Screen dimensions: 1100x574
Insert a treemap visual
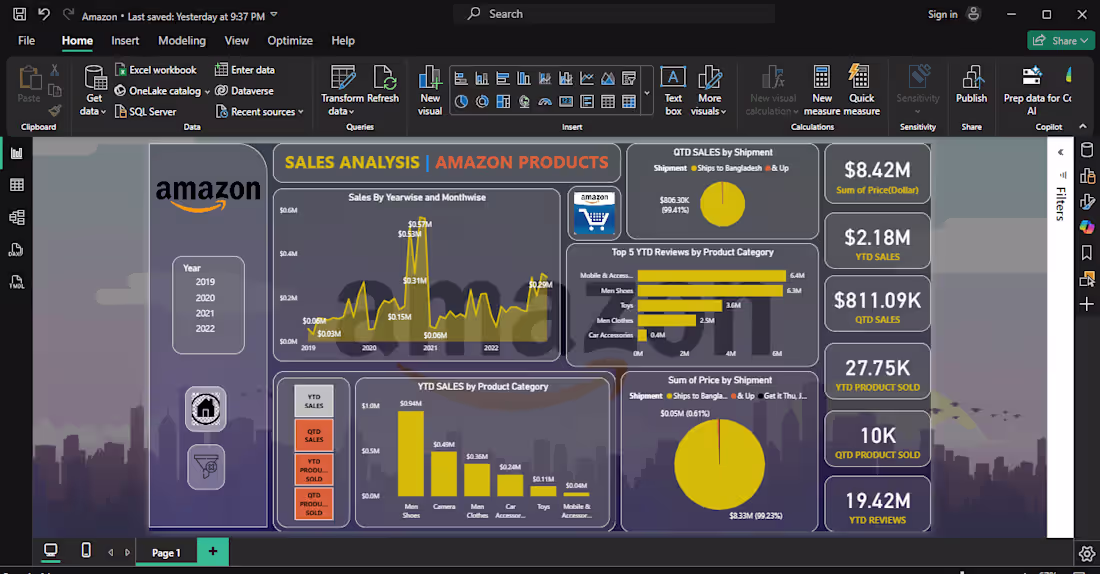pyautogui.click(x=503, y=102)
